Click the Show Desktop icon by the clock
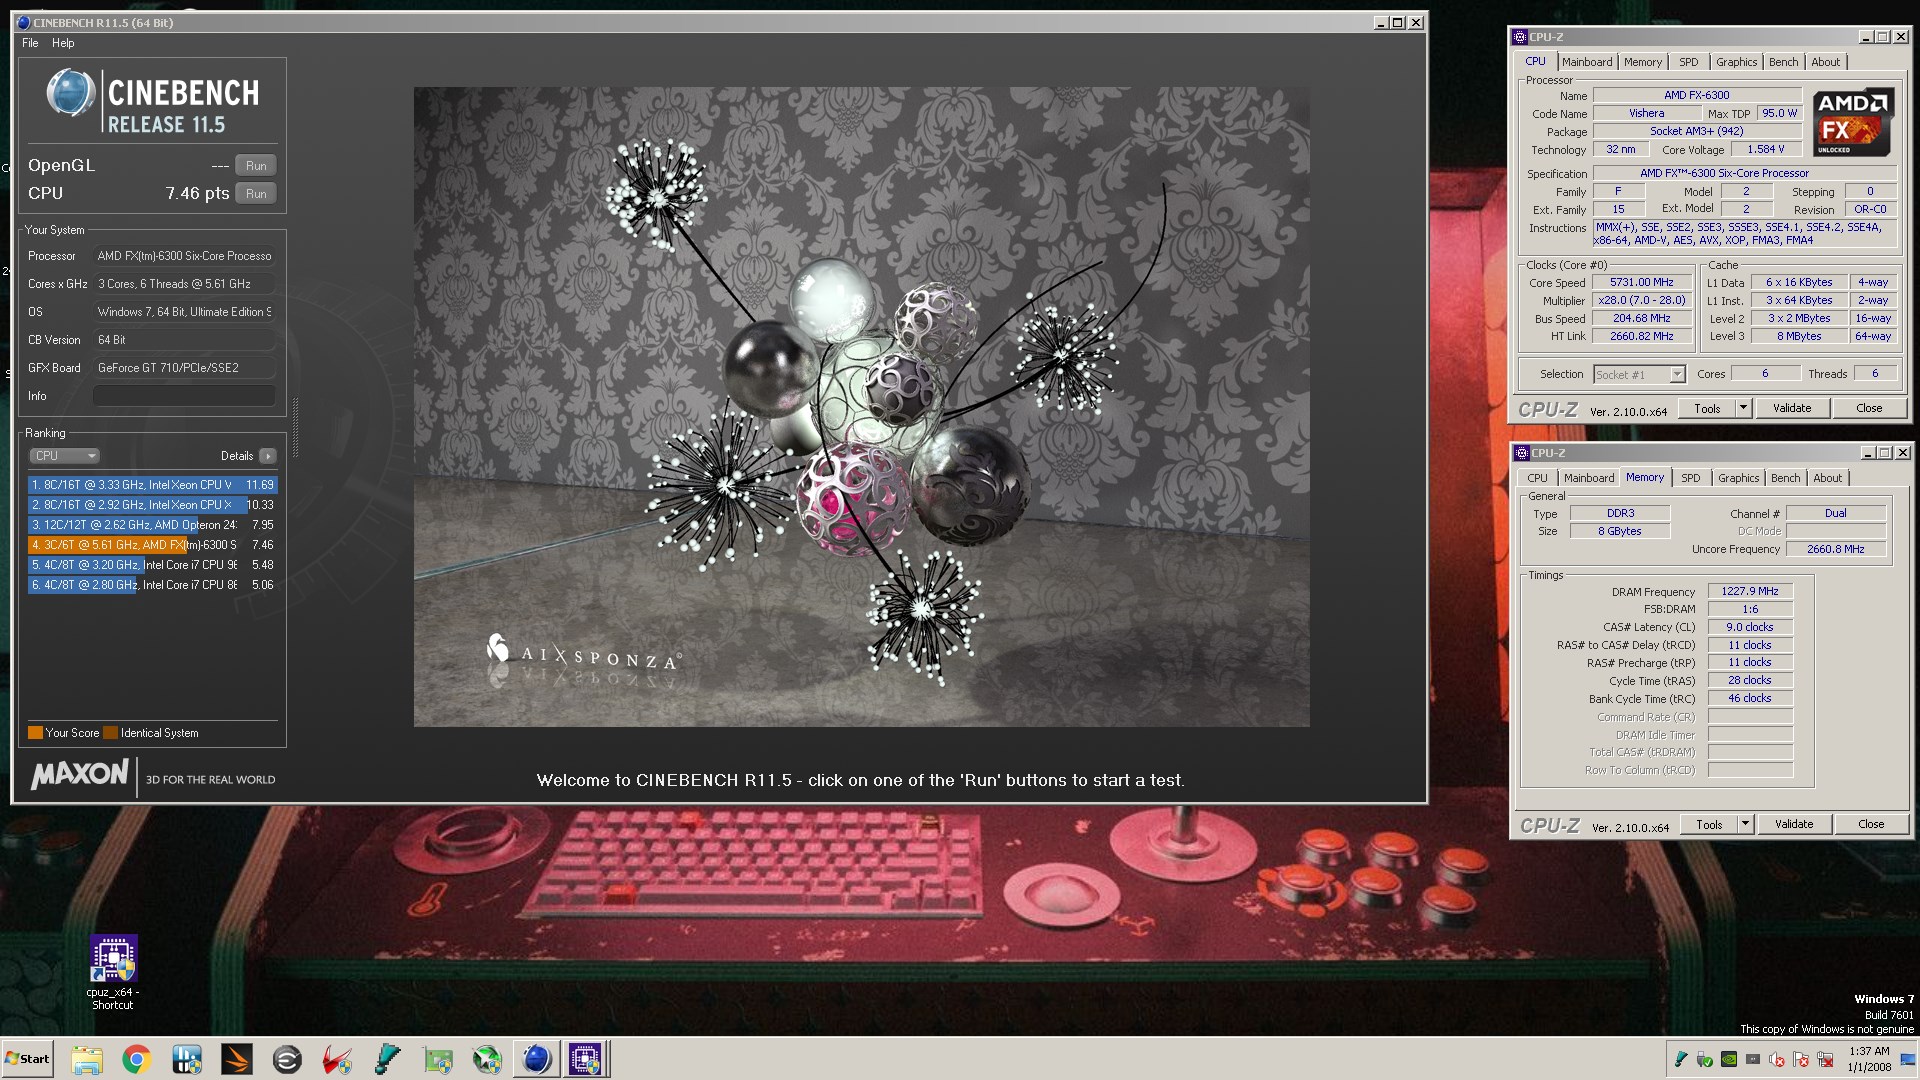 [1908, 1060]
